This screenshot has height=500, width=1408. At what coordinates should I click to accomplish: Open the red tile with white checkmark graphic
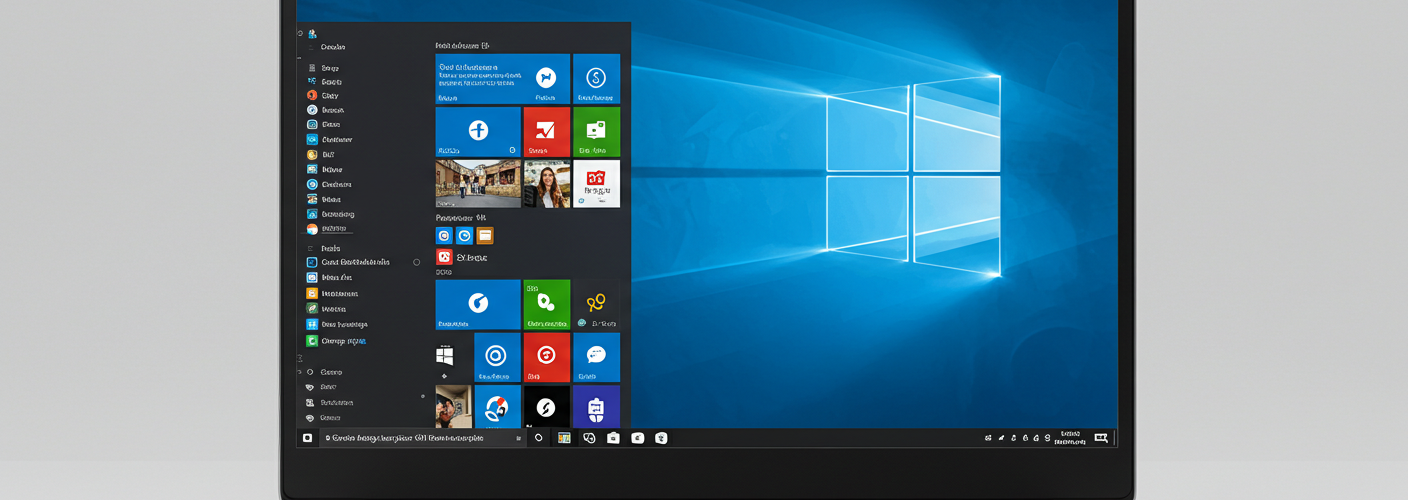[546, 131]
